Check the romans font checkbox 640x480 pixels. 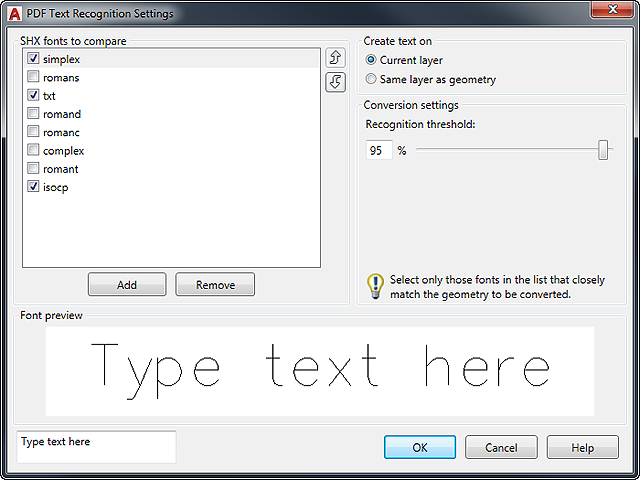tap(33, 76)
